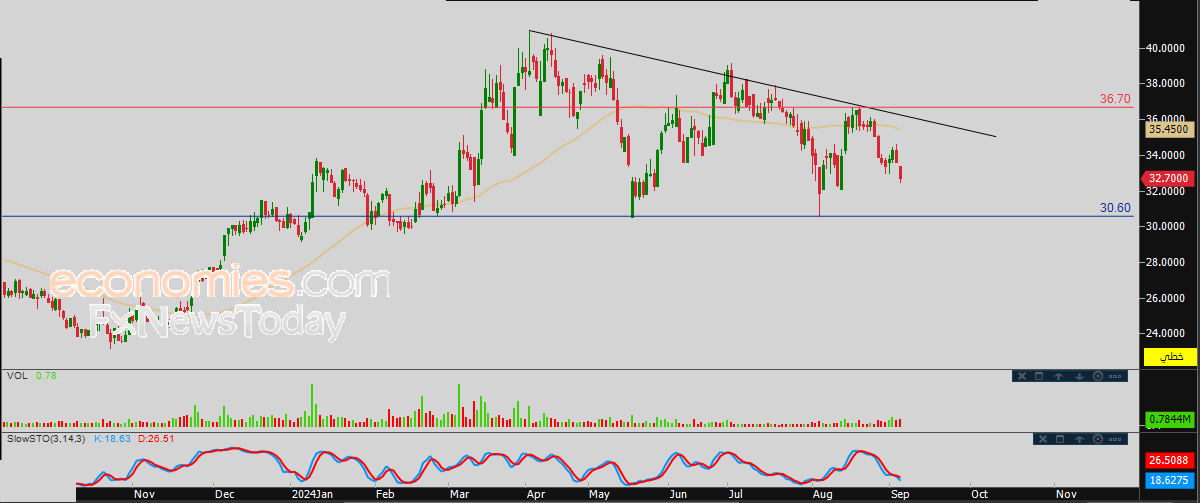This screenshot has width=1200, height=503.
Task: Click the 2024Jan date axis label
Action: tap(311, 494)
